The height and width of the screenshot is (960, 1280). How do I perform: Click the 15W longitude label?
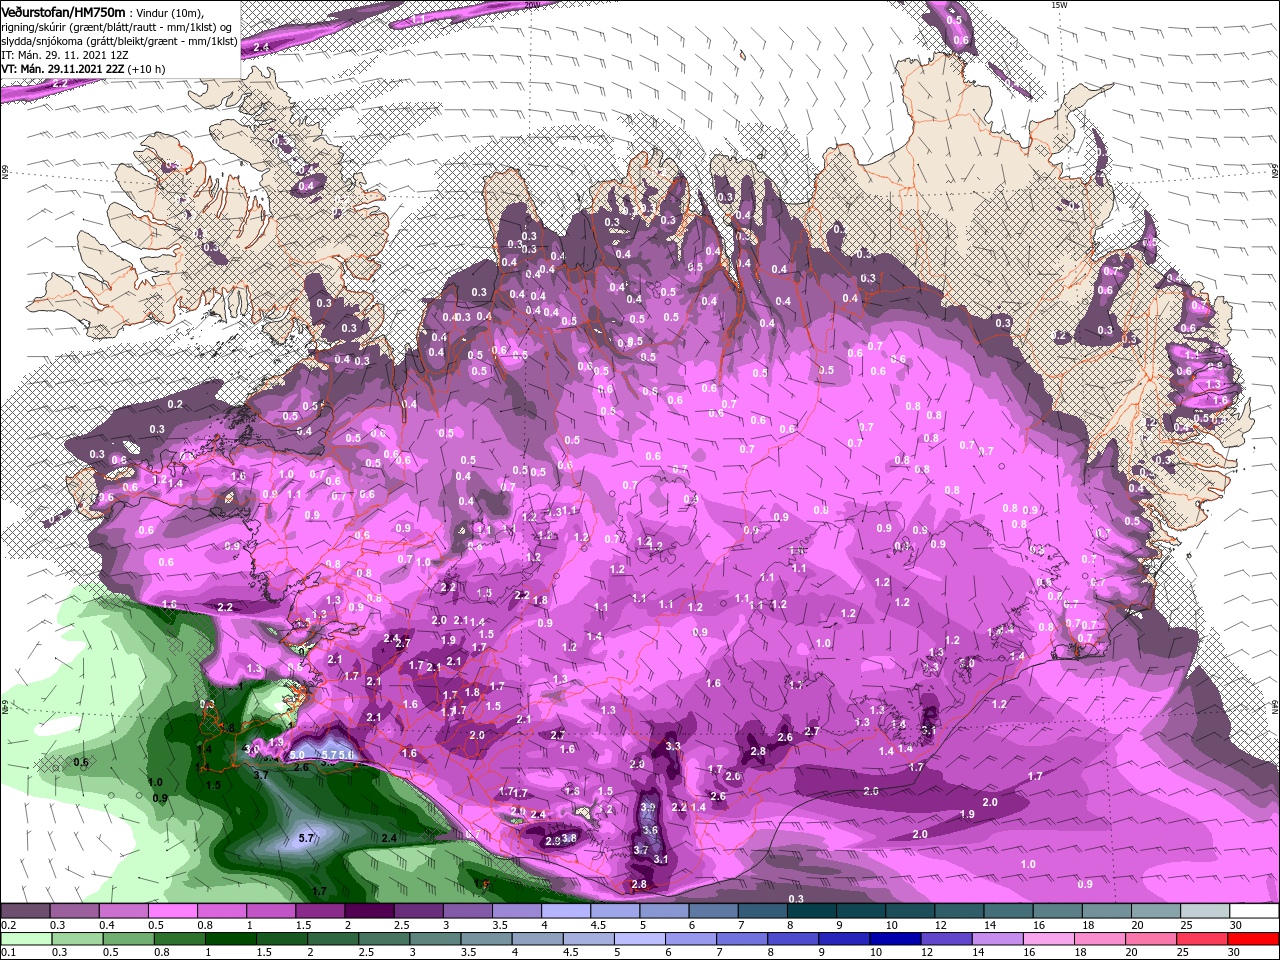1060,5
